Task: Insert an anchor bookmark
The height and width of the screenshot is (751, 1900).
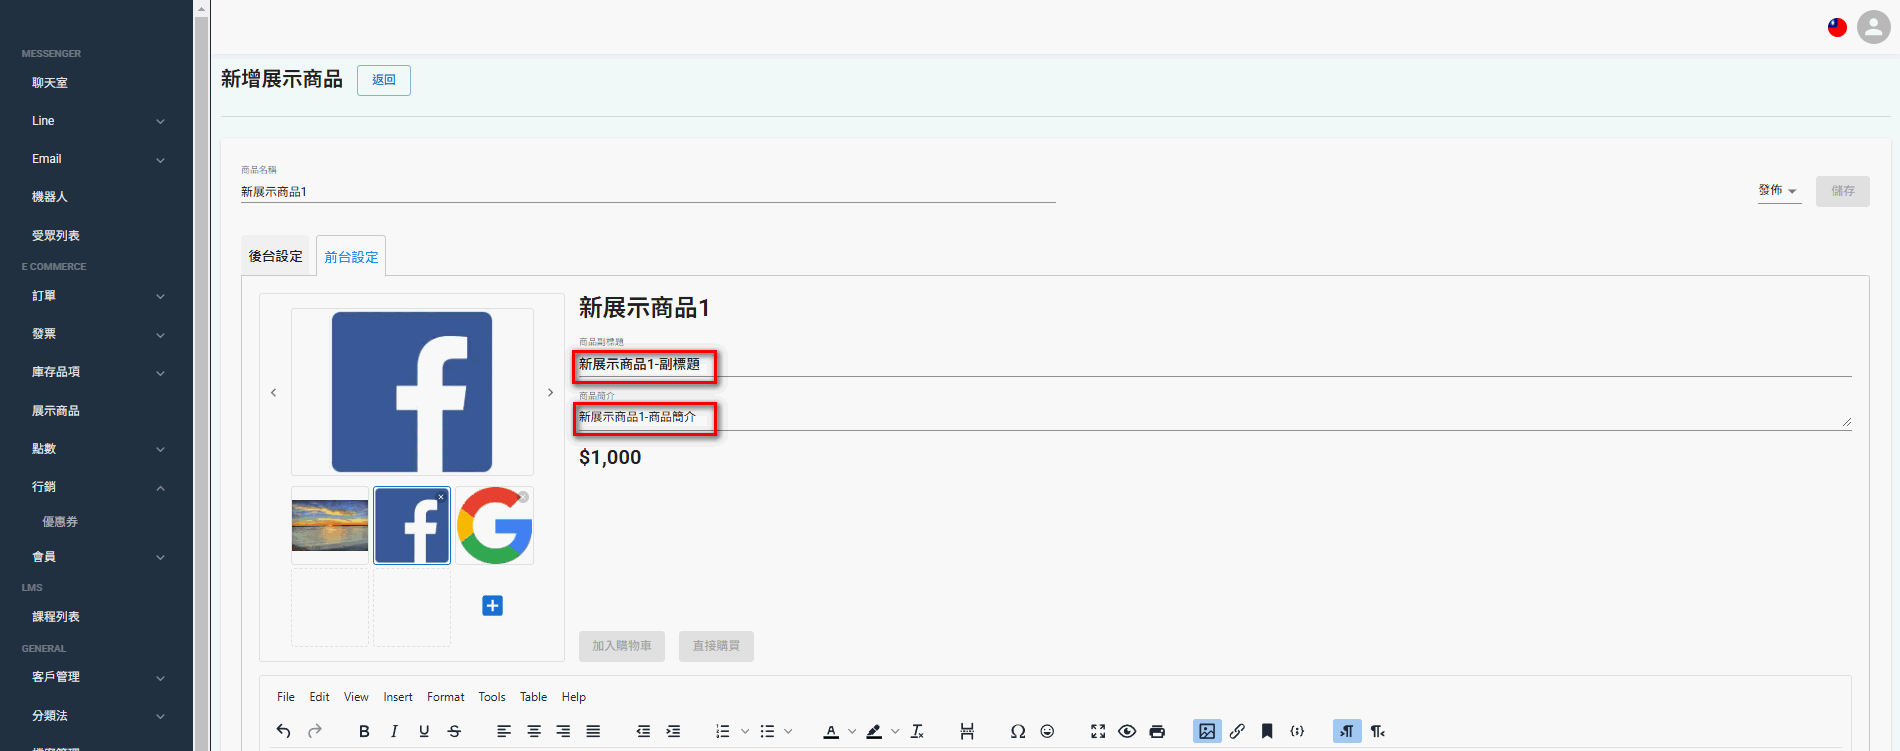Action: (x=1267, y=731)
